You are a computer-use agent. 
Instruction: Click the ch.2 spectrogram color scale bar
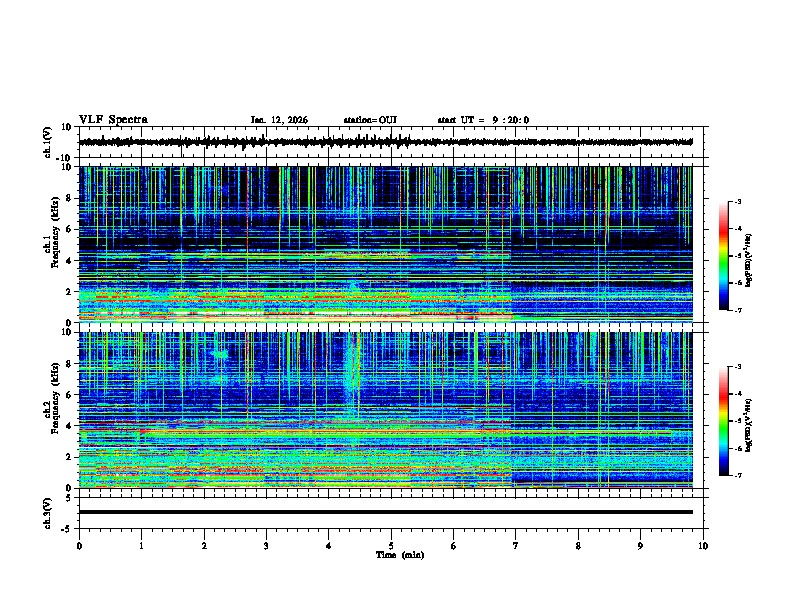pyautogui.click(x=724, y=421)
